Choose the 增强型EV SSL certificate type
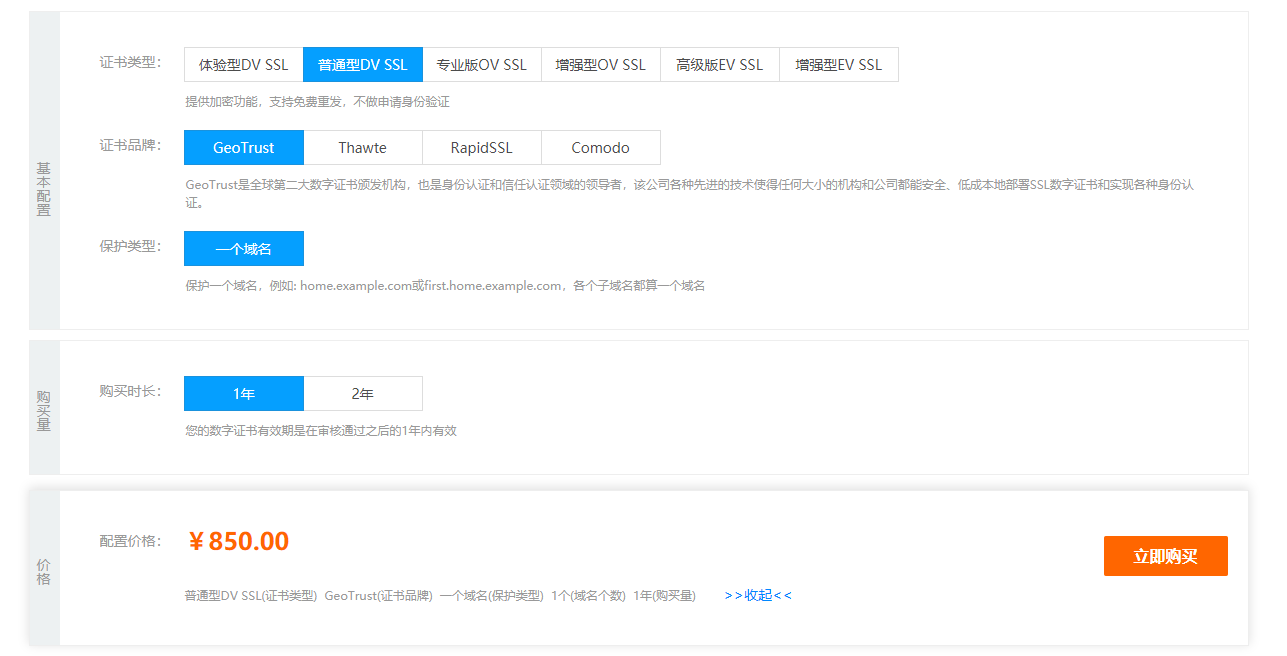Viewport: 1287px width, 656px height. (x=838, y=65)
